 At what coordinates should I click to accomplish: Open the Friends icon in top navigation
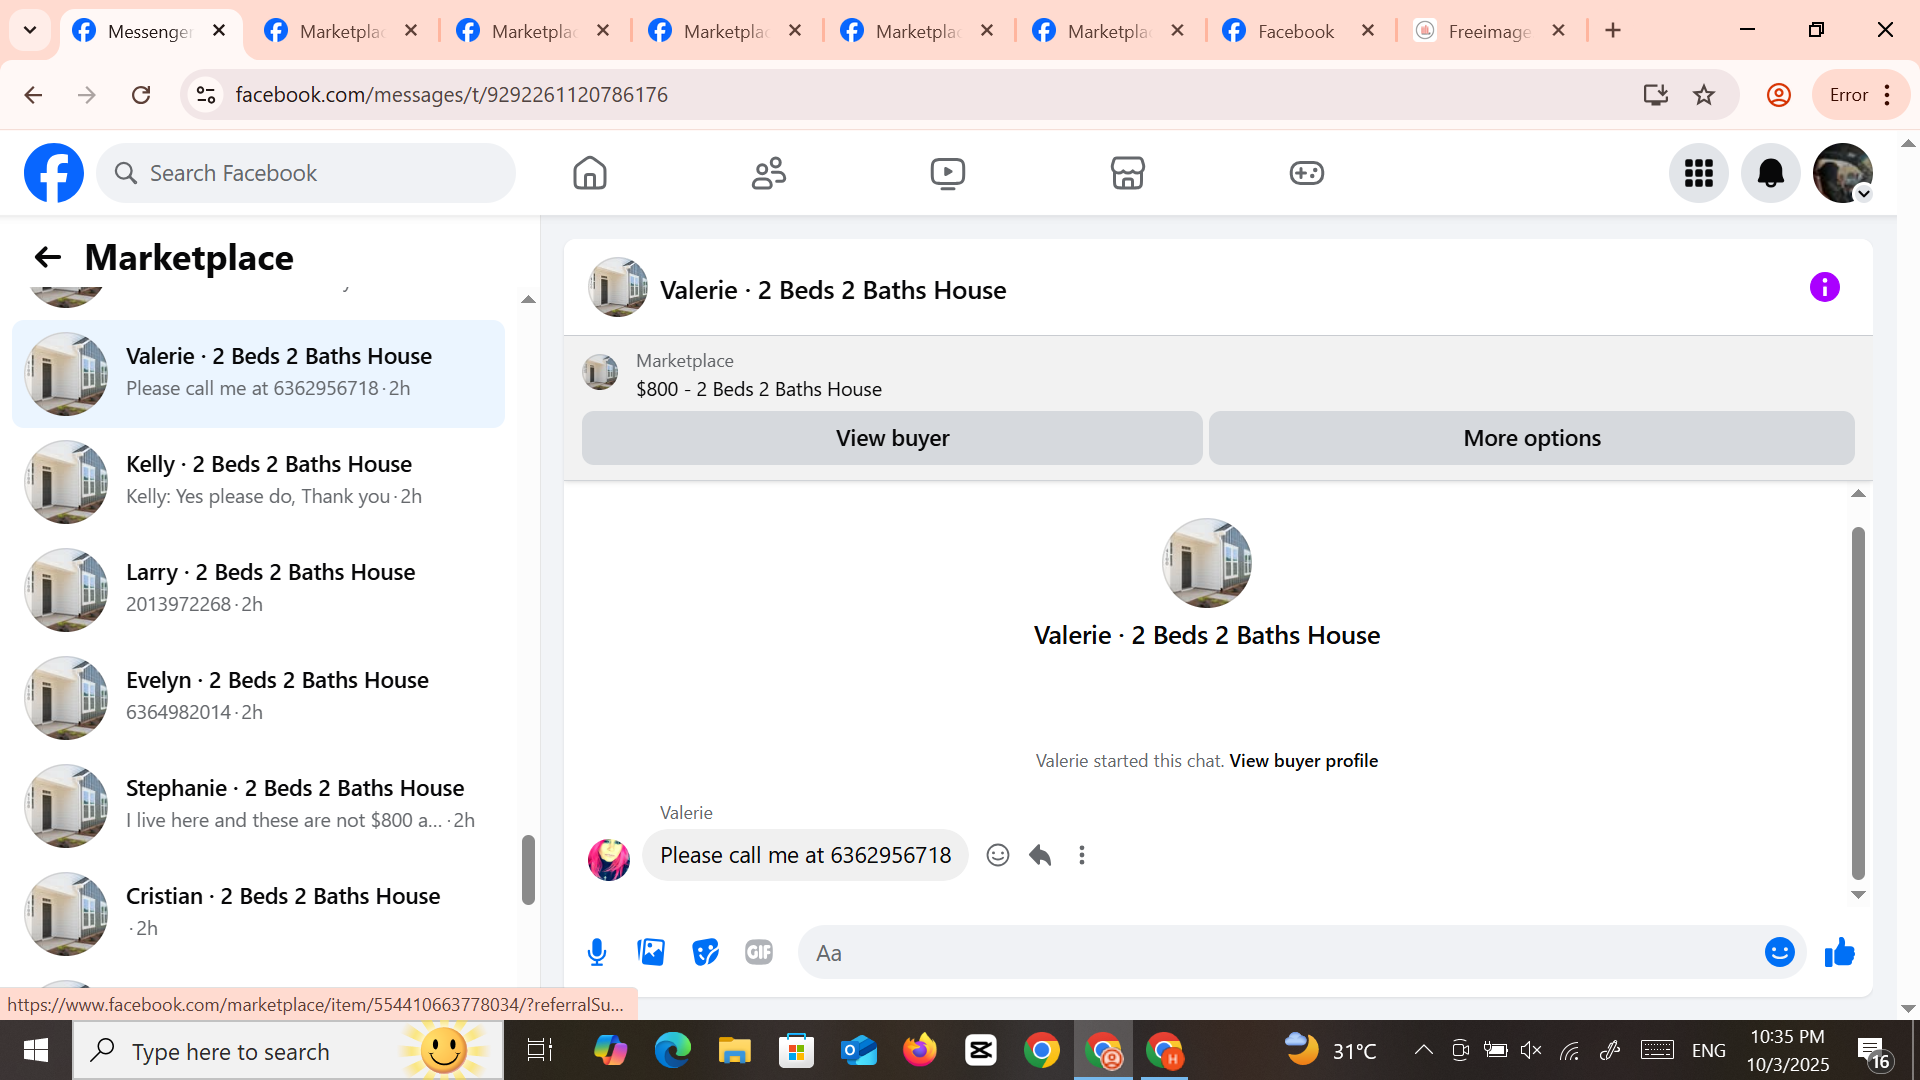pos(769,173)
